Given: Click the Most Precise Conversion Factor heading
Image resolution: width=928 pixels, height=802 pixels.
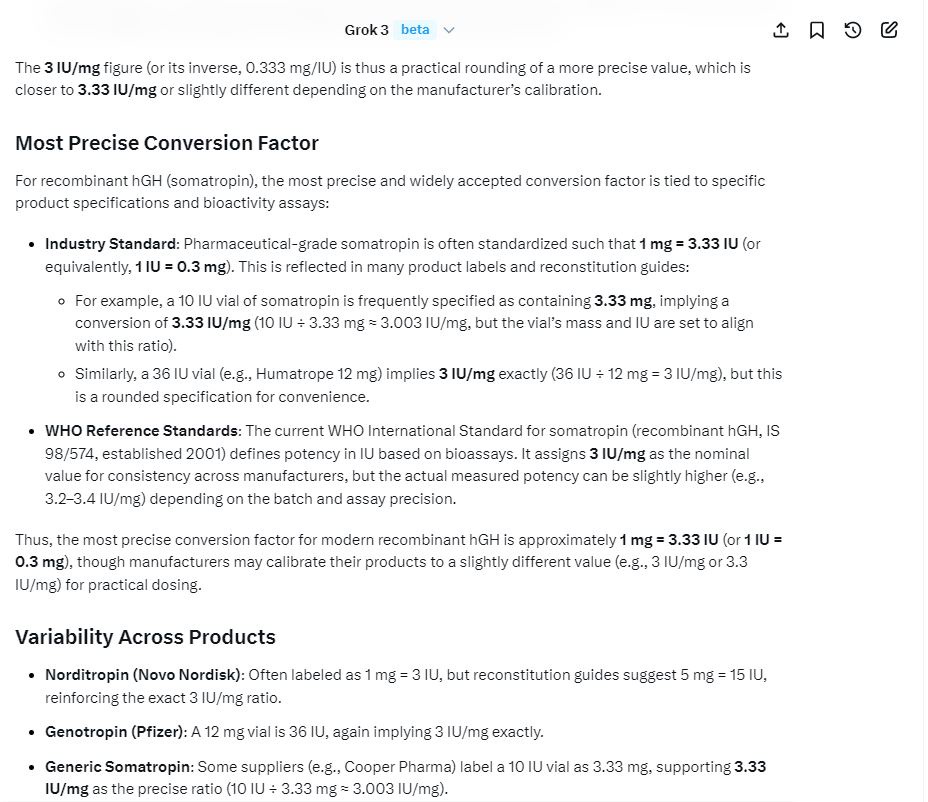Looking at the screenshot, I should point(167,143).
